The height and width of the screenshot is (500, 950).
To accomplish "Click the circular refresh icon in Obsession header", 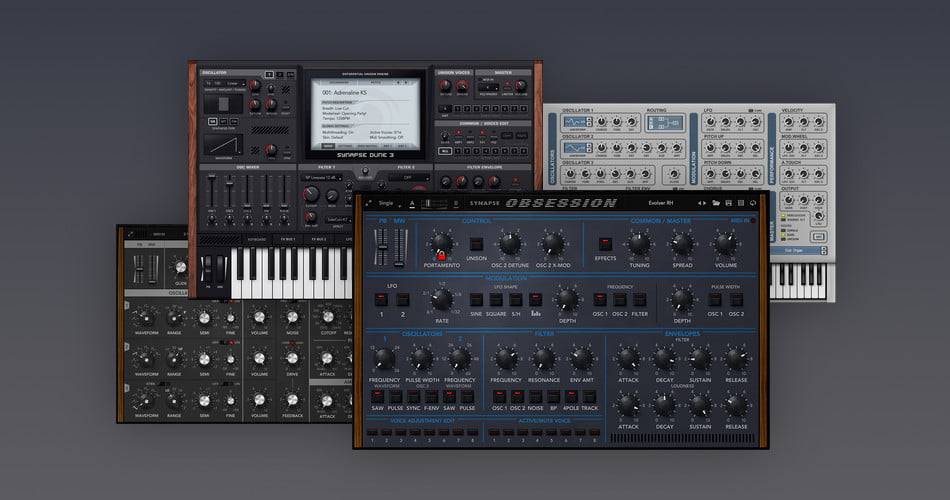I will (753, 203).
